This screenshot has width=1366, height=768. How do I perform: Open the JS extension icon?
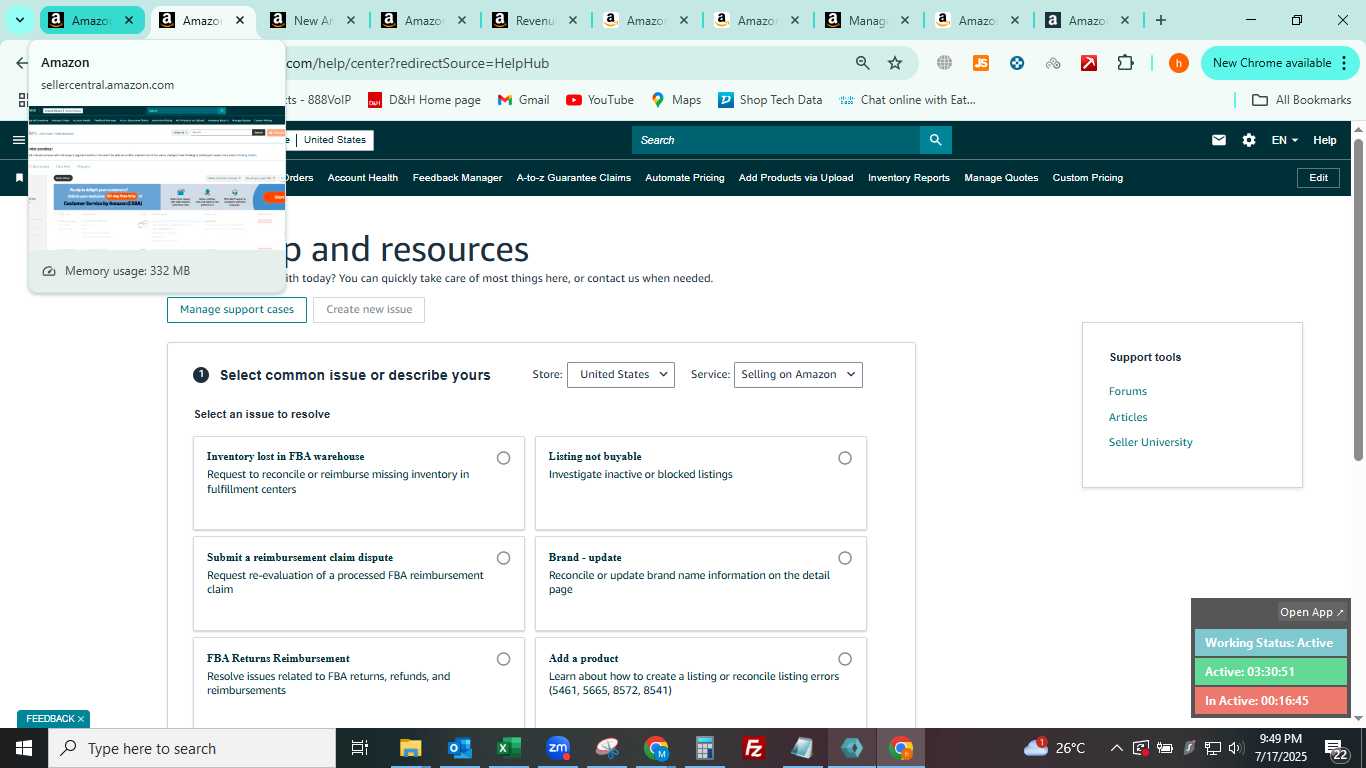click(980, 63)
